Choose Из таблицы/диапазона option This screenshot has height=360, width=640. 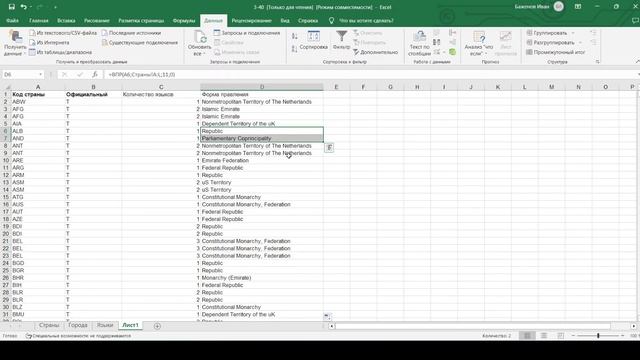click(60, 52)
